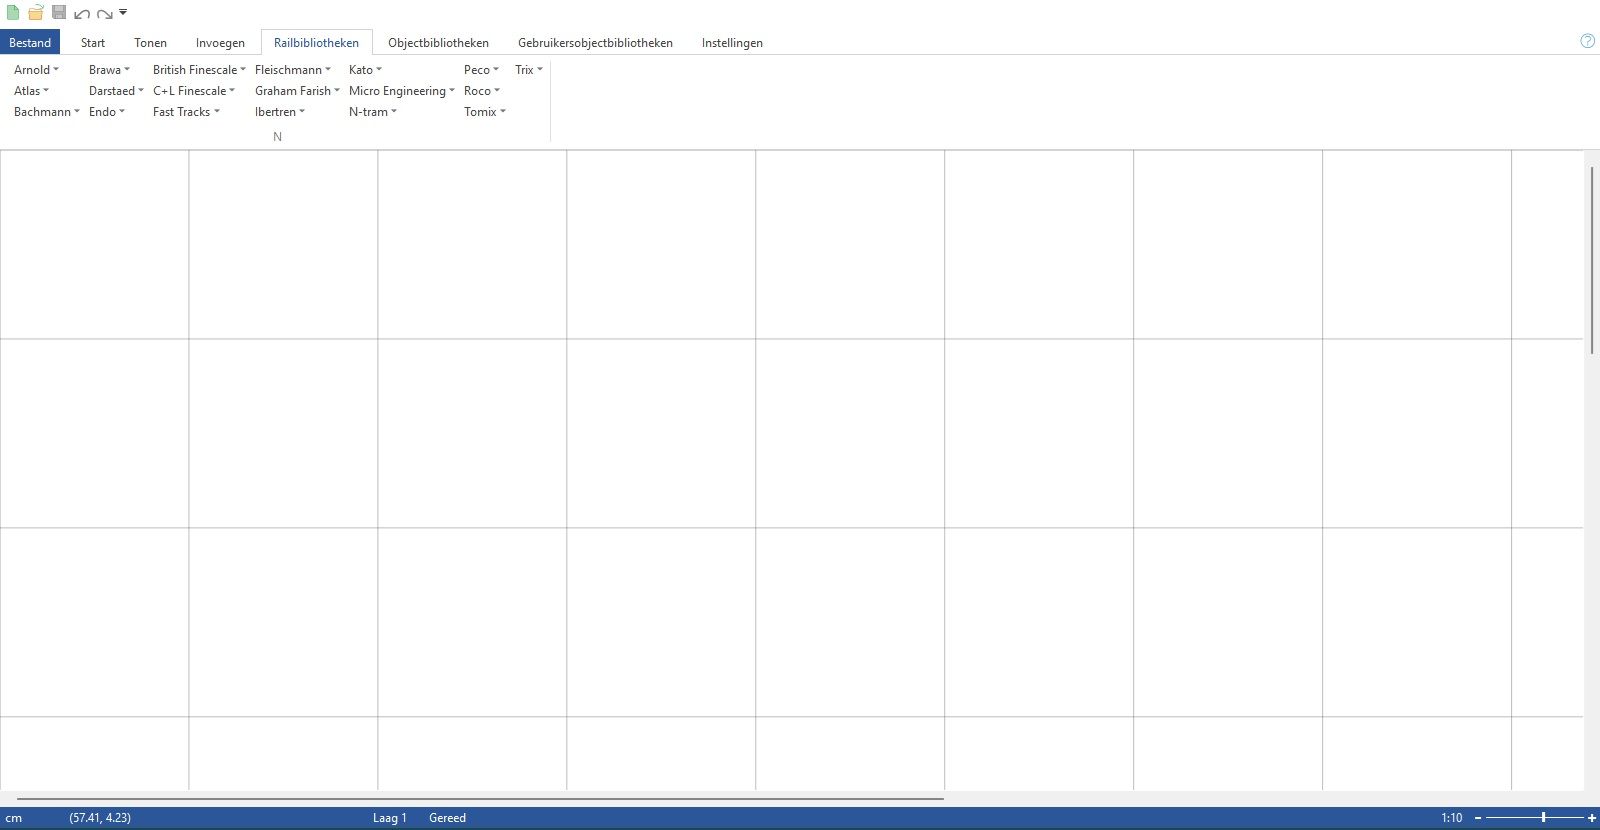Click the Open folder icon
Viewport: 1600px width, 830px height.
(x=36, y=13)
